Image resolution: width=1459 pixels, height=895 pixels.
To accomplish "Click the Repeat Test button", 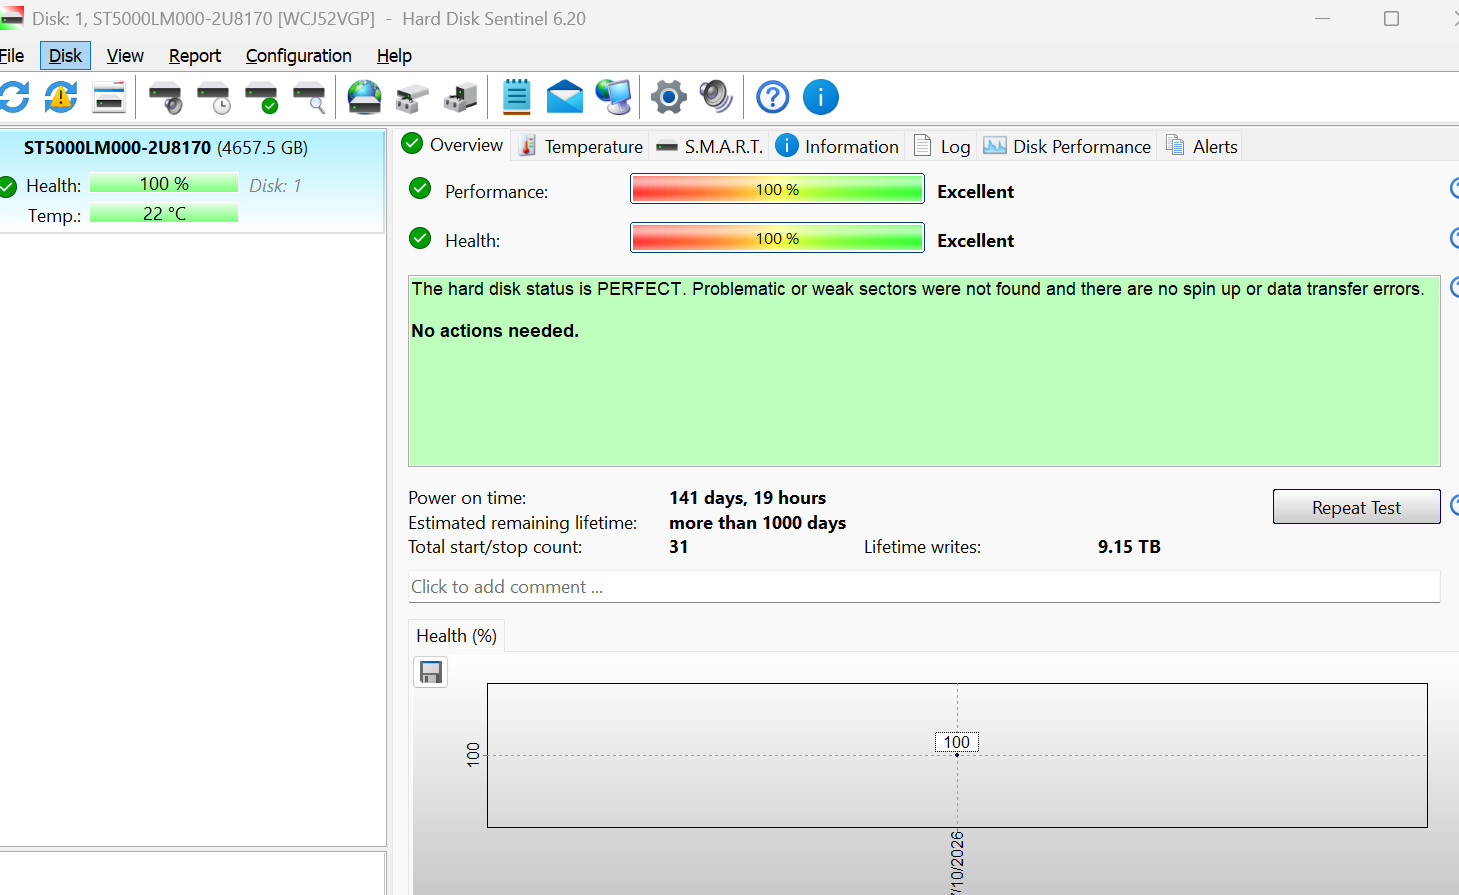I will coord(1356,507).
